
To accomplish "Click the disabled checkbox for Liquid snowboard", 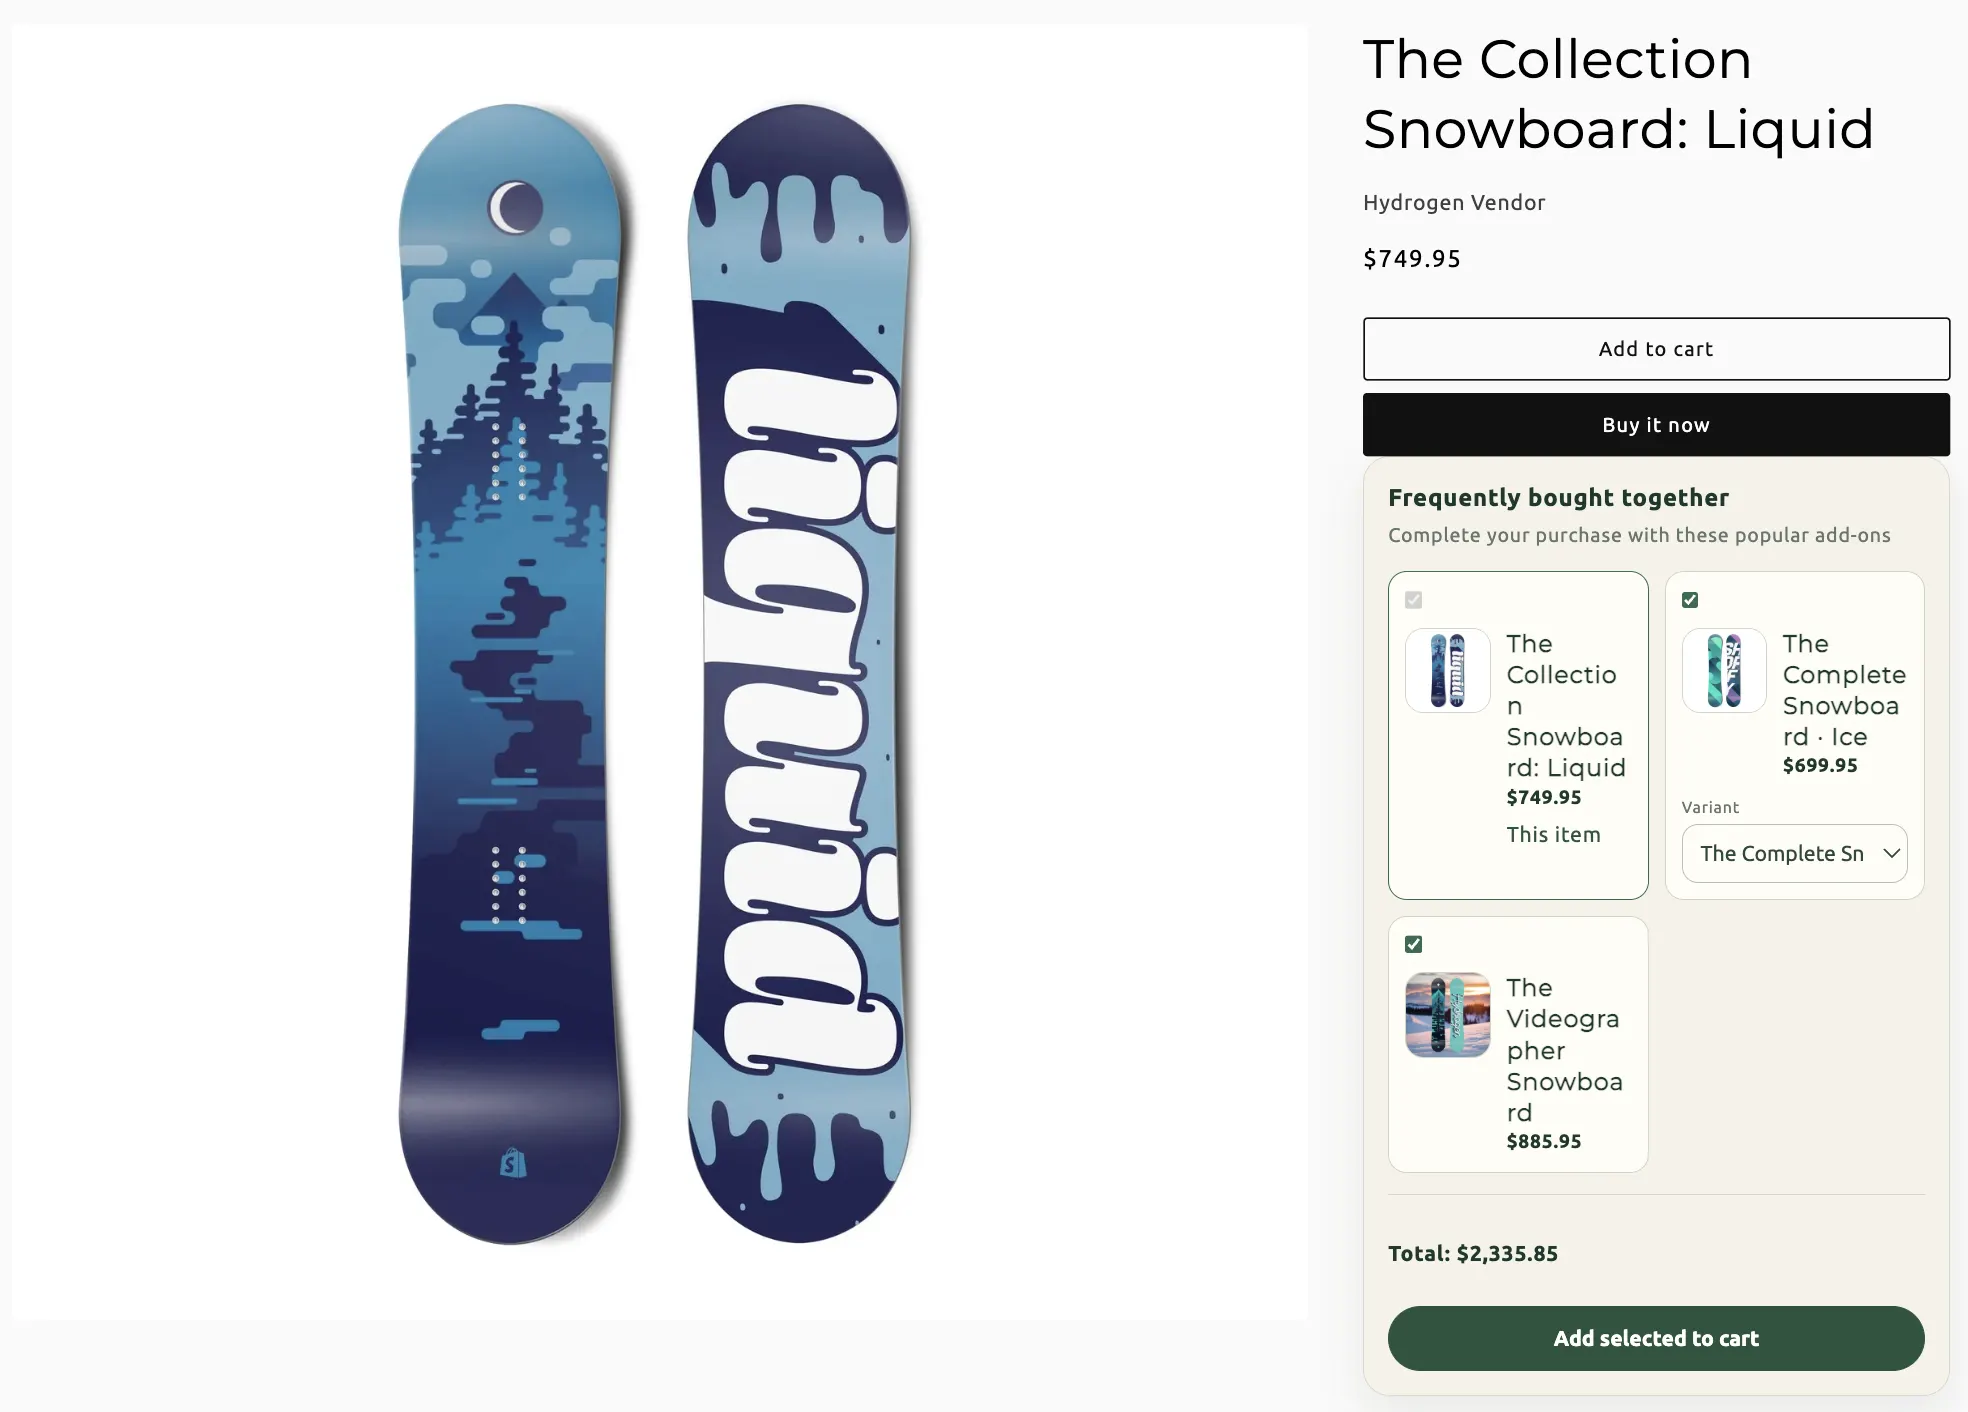I will (x=1413, y=600).
